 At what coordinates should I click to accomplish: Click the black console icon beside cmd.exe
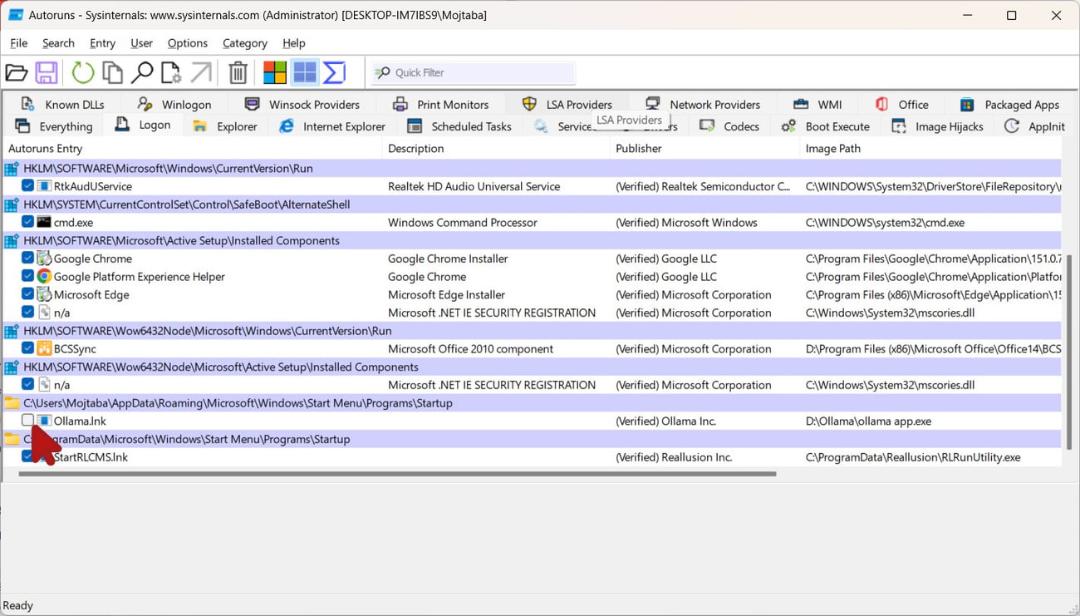44,222
